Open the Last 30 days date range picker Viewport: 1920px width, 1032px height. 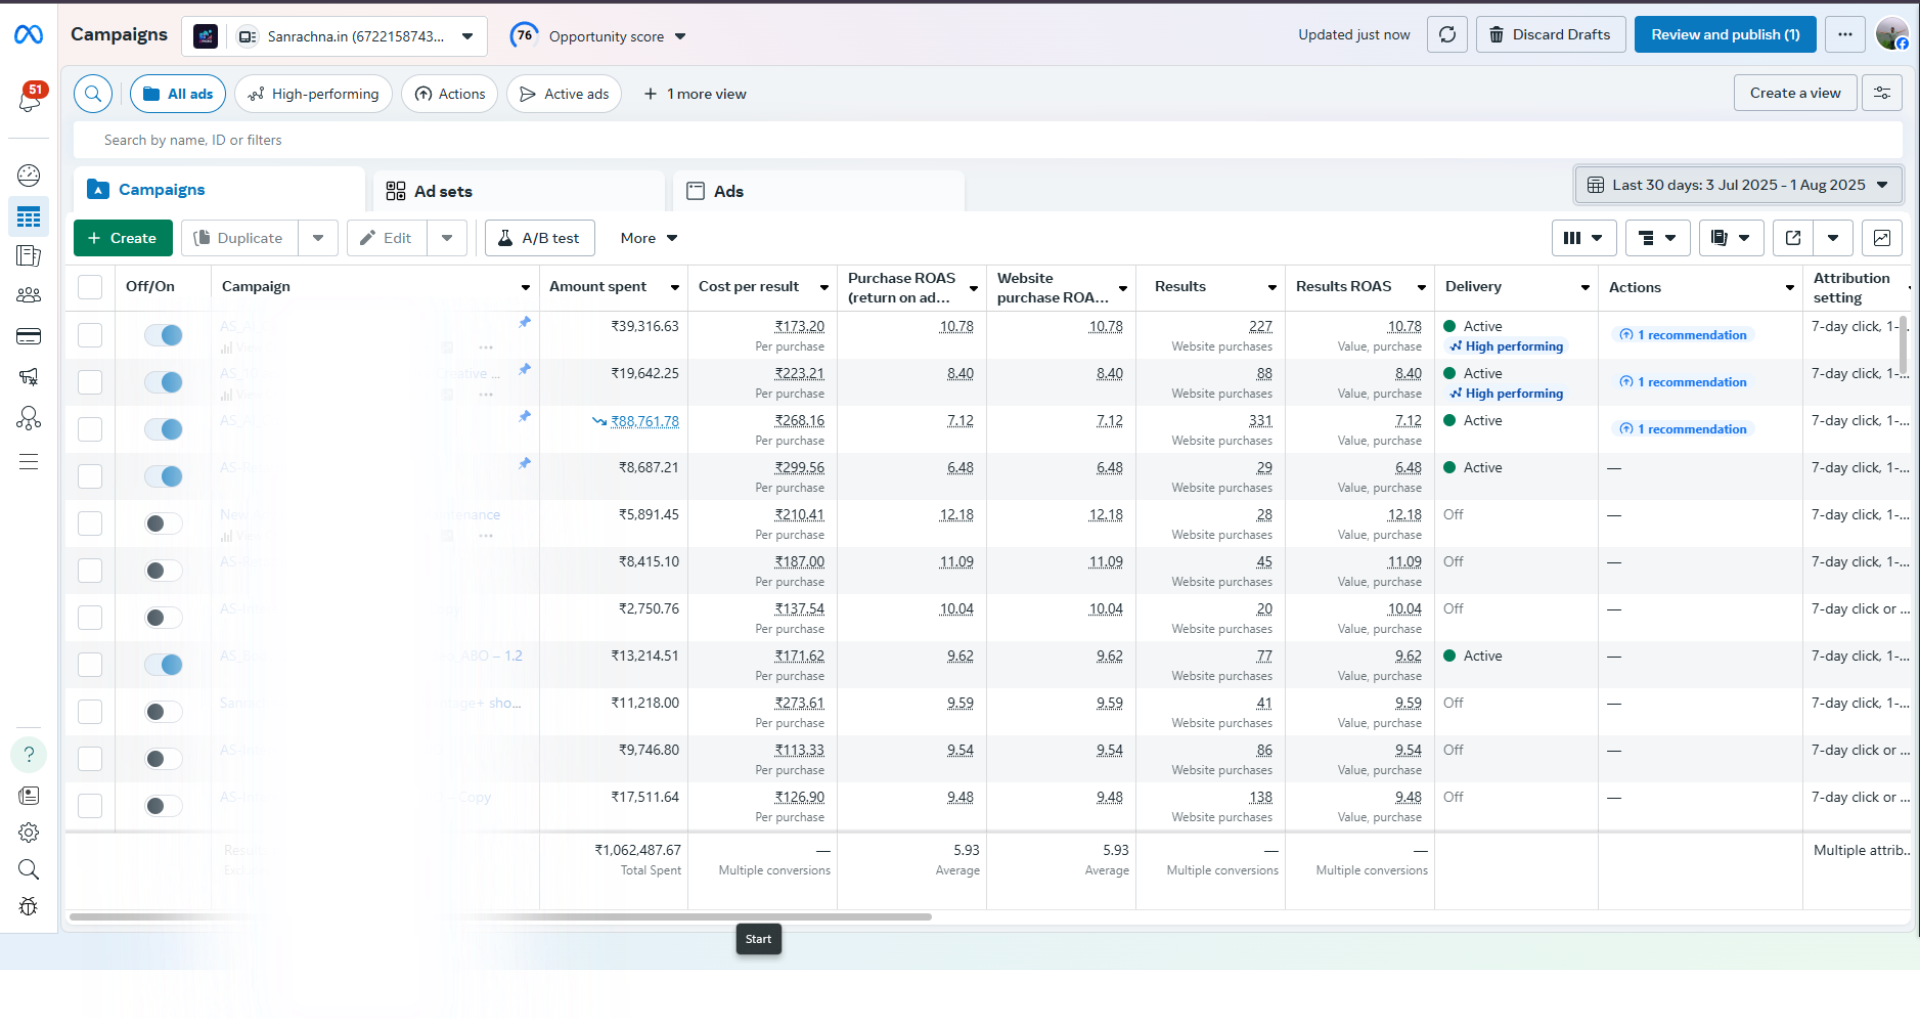[x=1738, y=185]
